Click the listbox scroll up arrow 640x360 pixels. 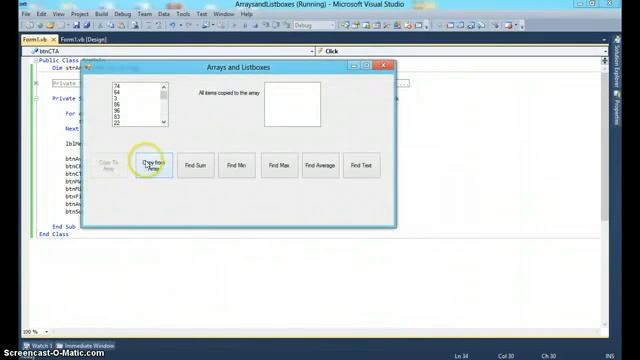coord(164,87)
